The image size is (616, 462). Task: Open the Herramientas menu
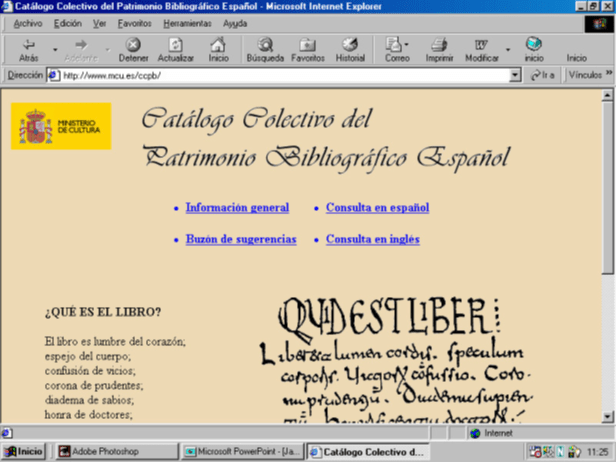point(187,22)
